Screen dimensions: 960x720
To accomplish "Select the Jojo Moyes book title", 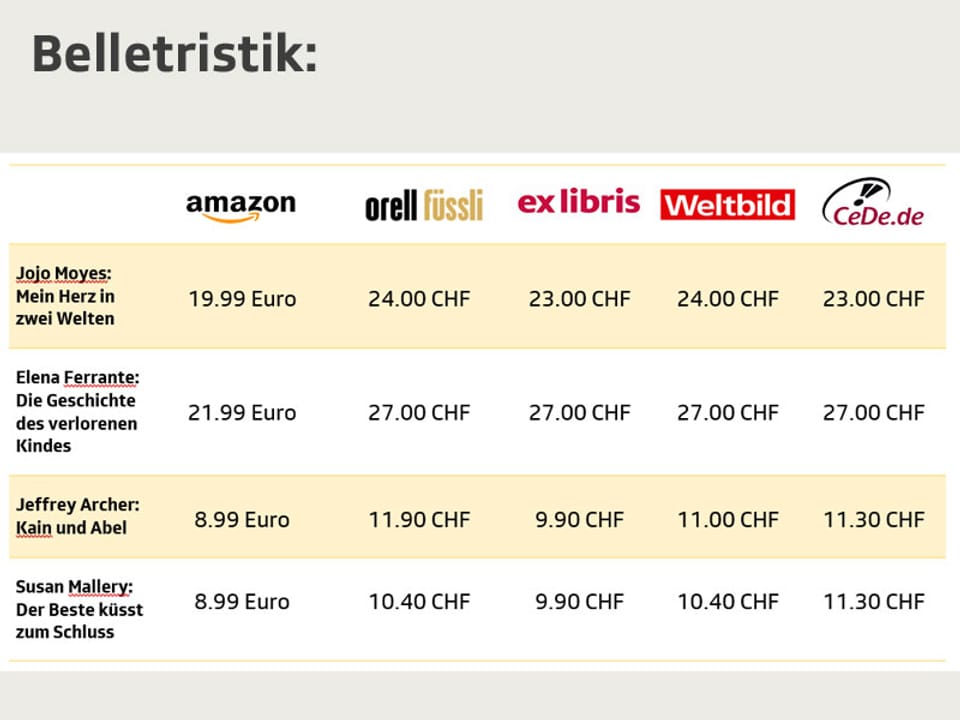I will click(66, 296).
